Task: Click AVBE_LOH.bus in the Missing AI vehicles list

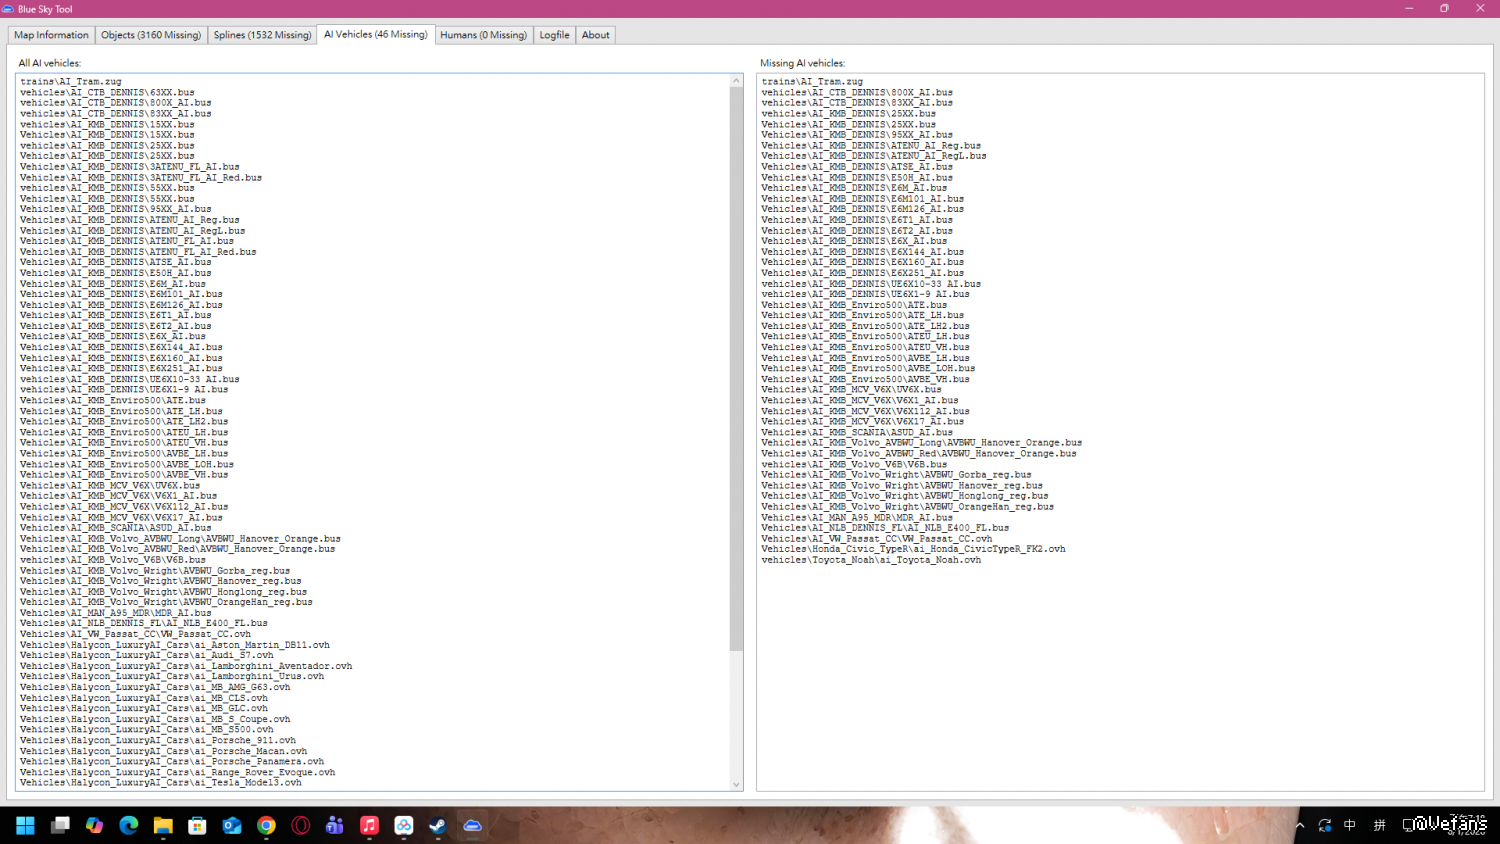Action: click(868, 368)
